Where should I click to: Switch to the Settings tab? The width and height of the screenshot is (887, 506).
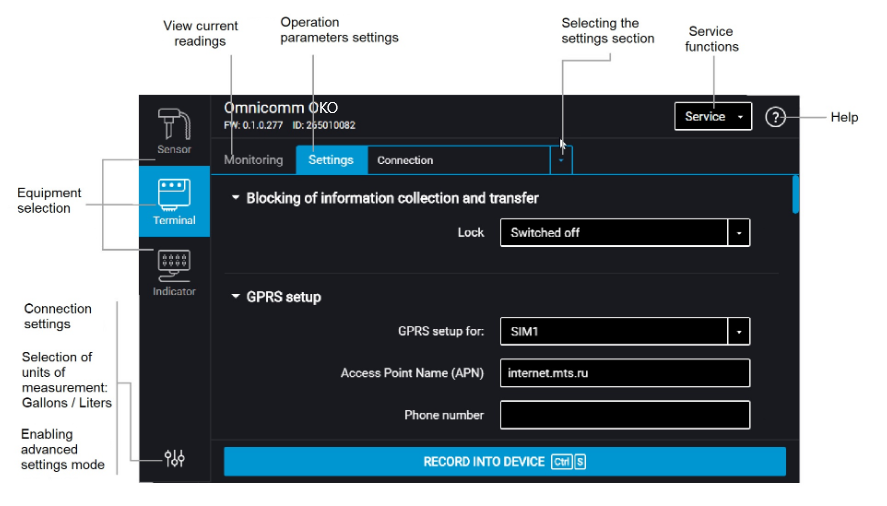click(x=331, y=160)
